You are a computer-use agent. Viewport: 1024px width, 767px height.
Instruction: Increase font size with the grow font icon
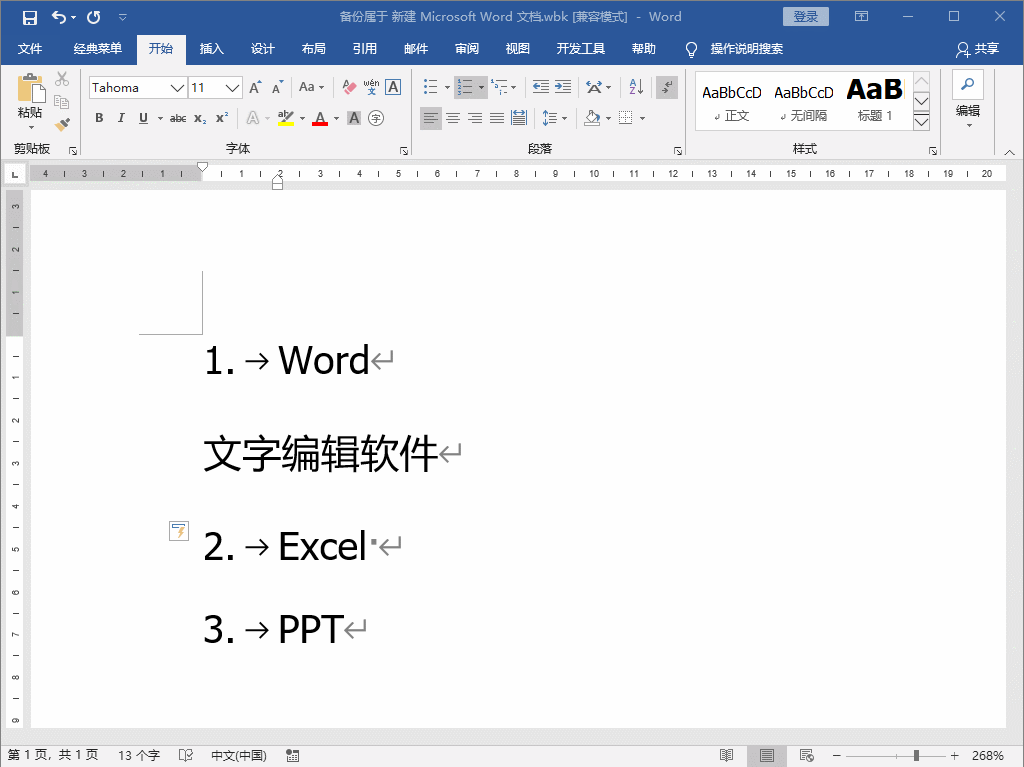(255, 88)
